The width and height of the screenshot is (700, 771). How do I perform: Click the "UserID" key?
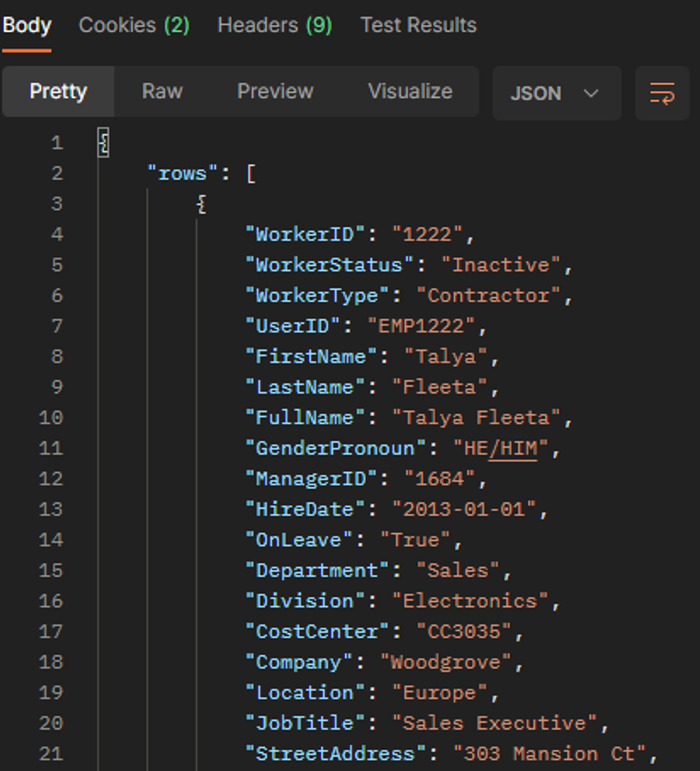point(292,326)
